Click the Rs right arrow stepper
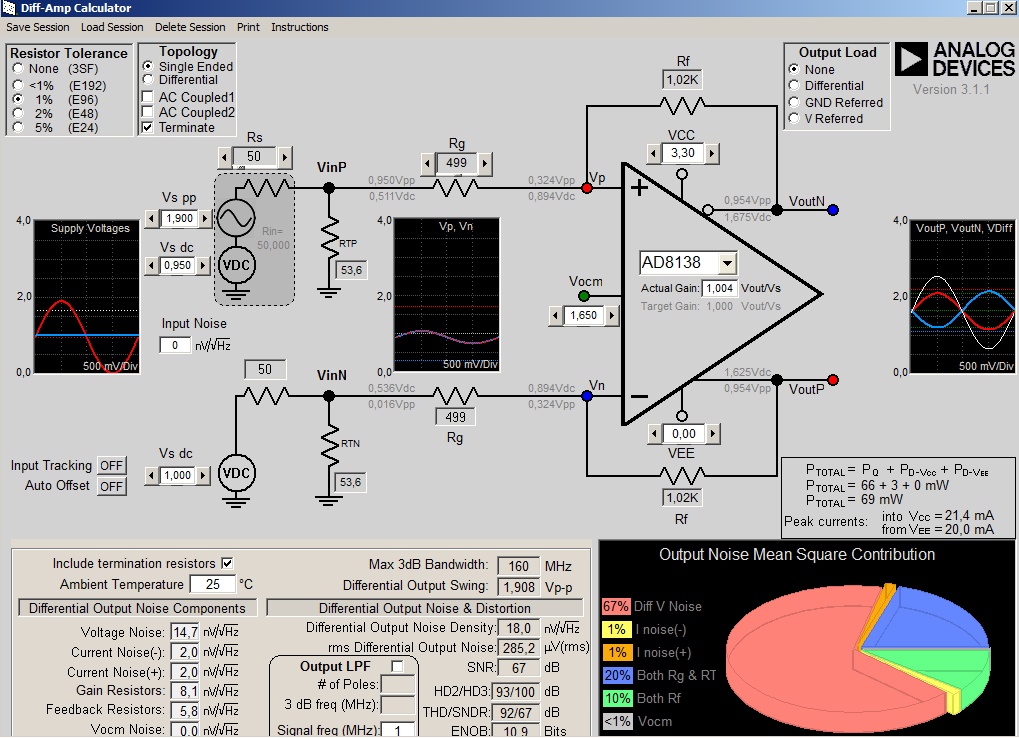The height and width of the screenshot is (738, 1019). pos(285,157)
